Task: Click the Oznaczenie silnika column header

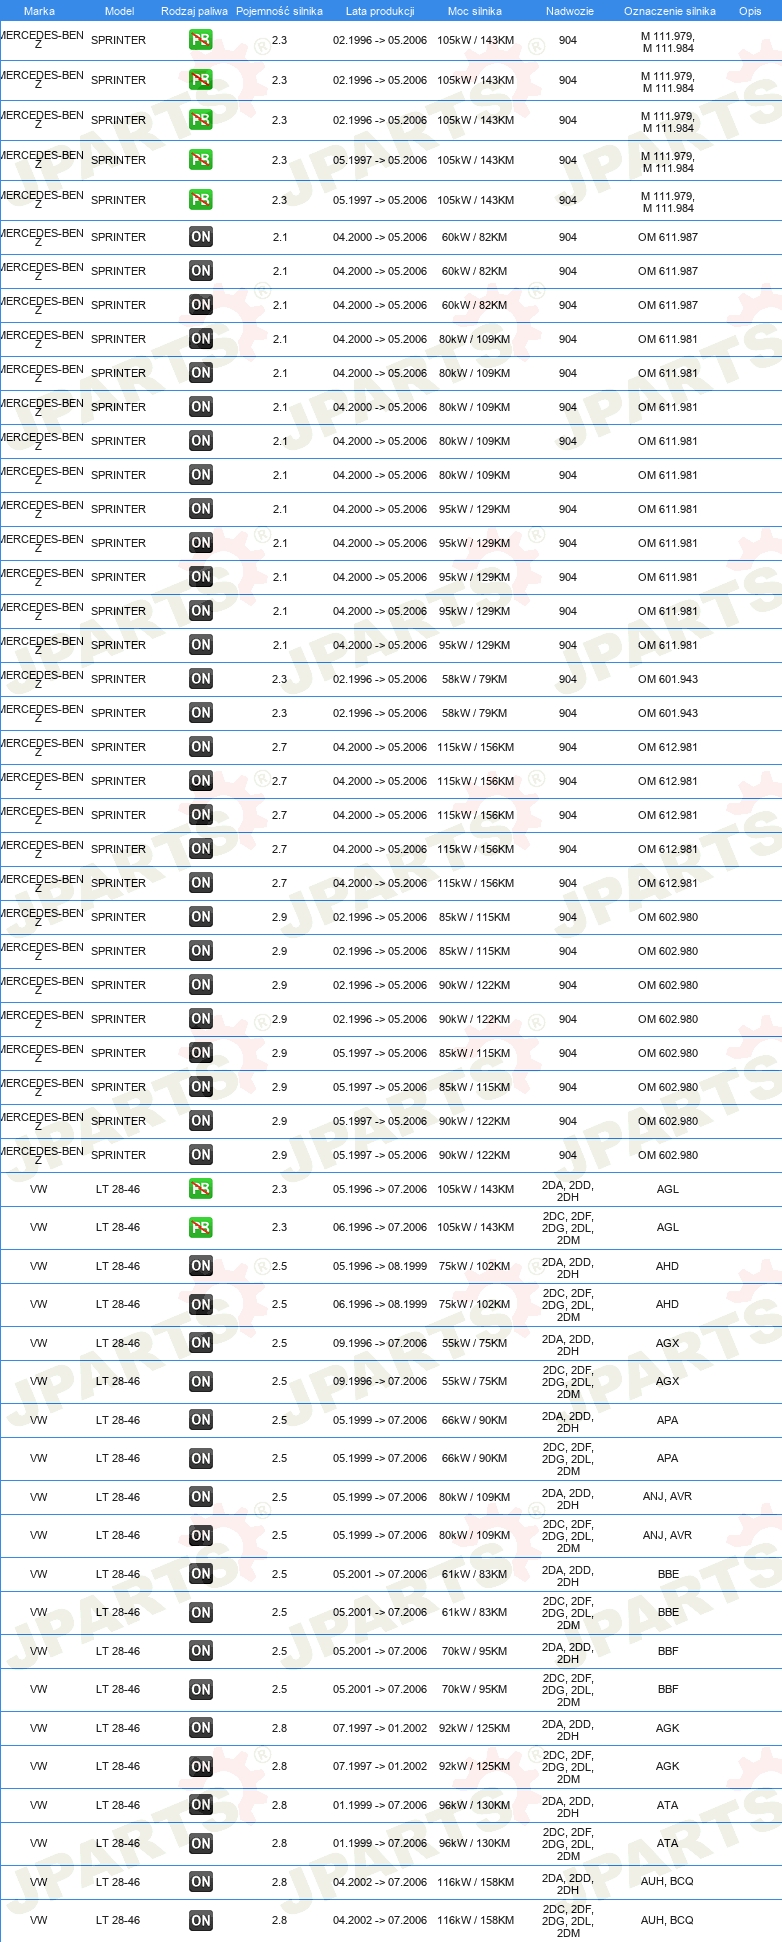Action: tap(670, 11)
